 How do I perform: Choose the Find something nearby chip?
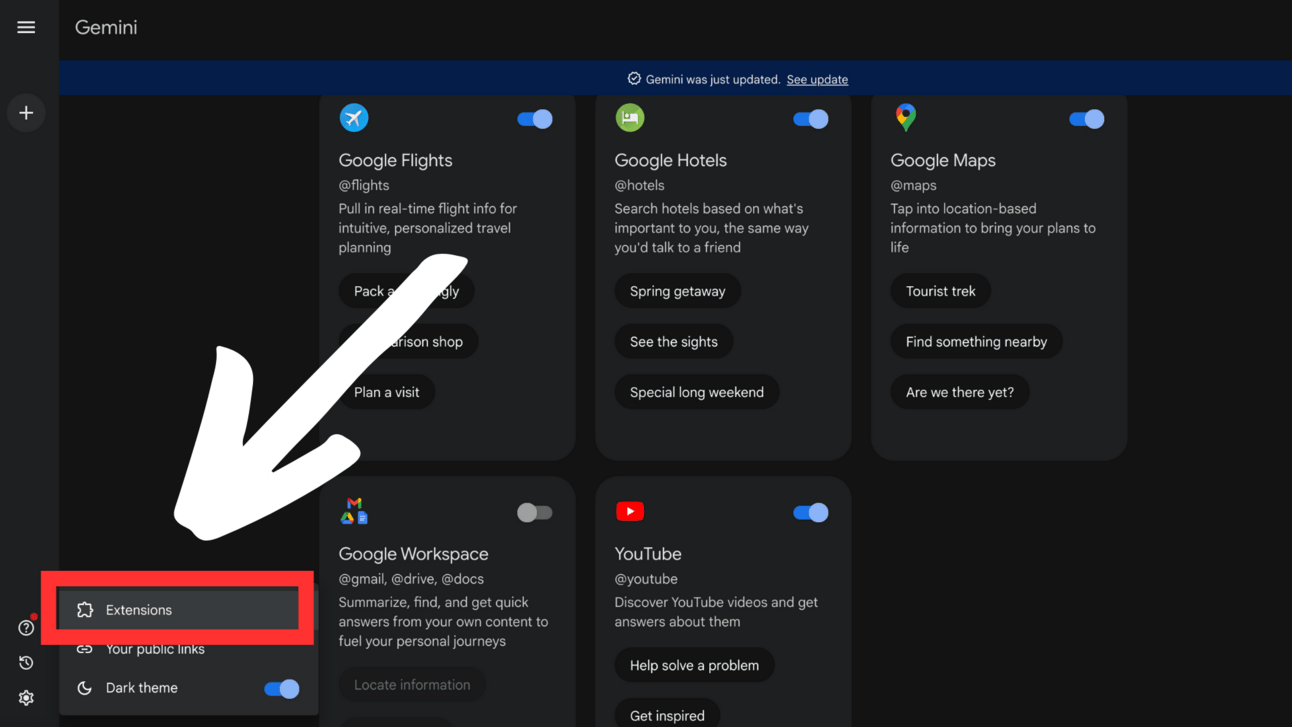[x=977, y=342]
